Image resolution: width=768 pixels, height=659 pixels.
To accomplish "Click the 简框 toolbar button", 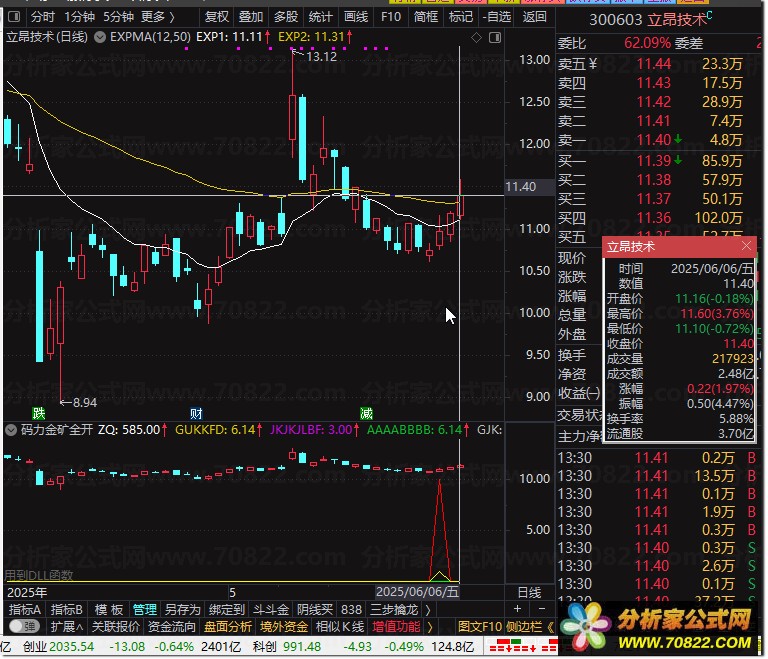I will point(425,17).
